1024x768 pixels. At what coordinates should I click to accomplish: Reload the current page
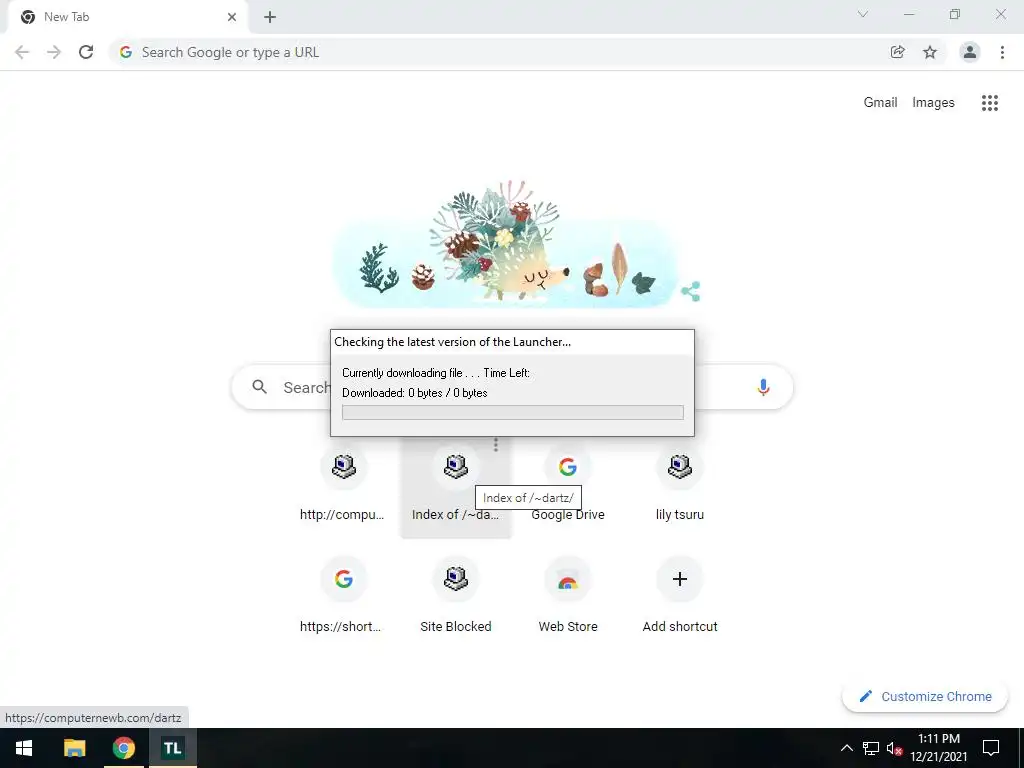click(86, 52)
